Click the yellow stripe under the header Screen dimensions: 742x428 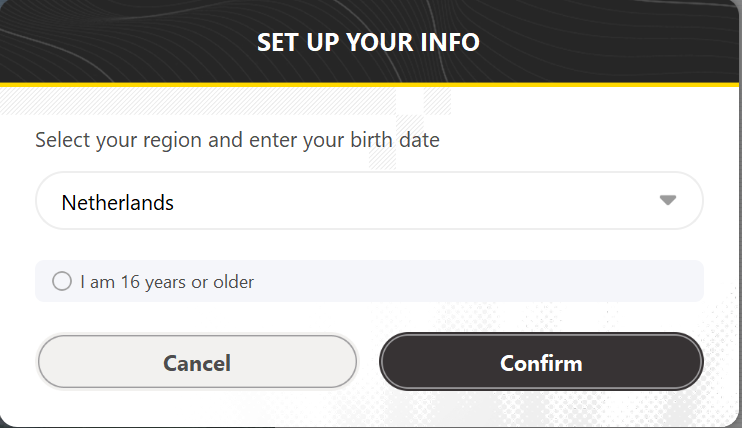[x=370, y=86]
